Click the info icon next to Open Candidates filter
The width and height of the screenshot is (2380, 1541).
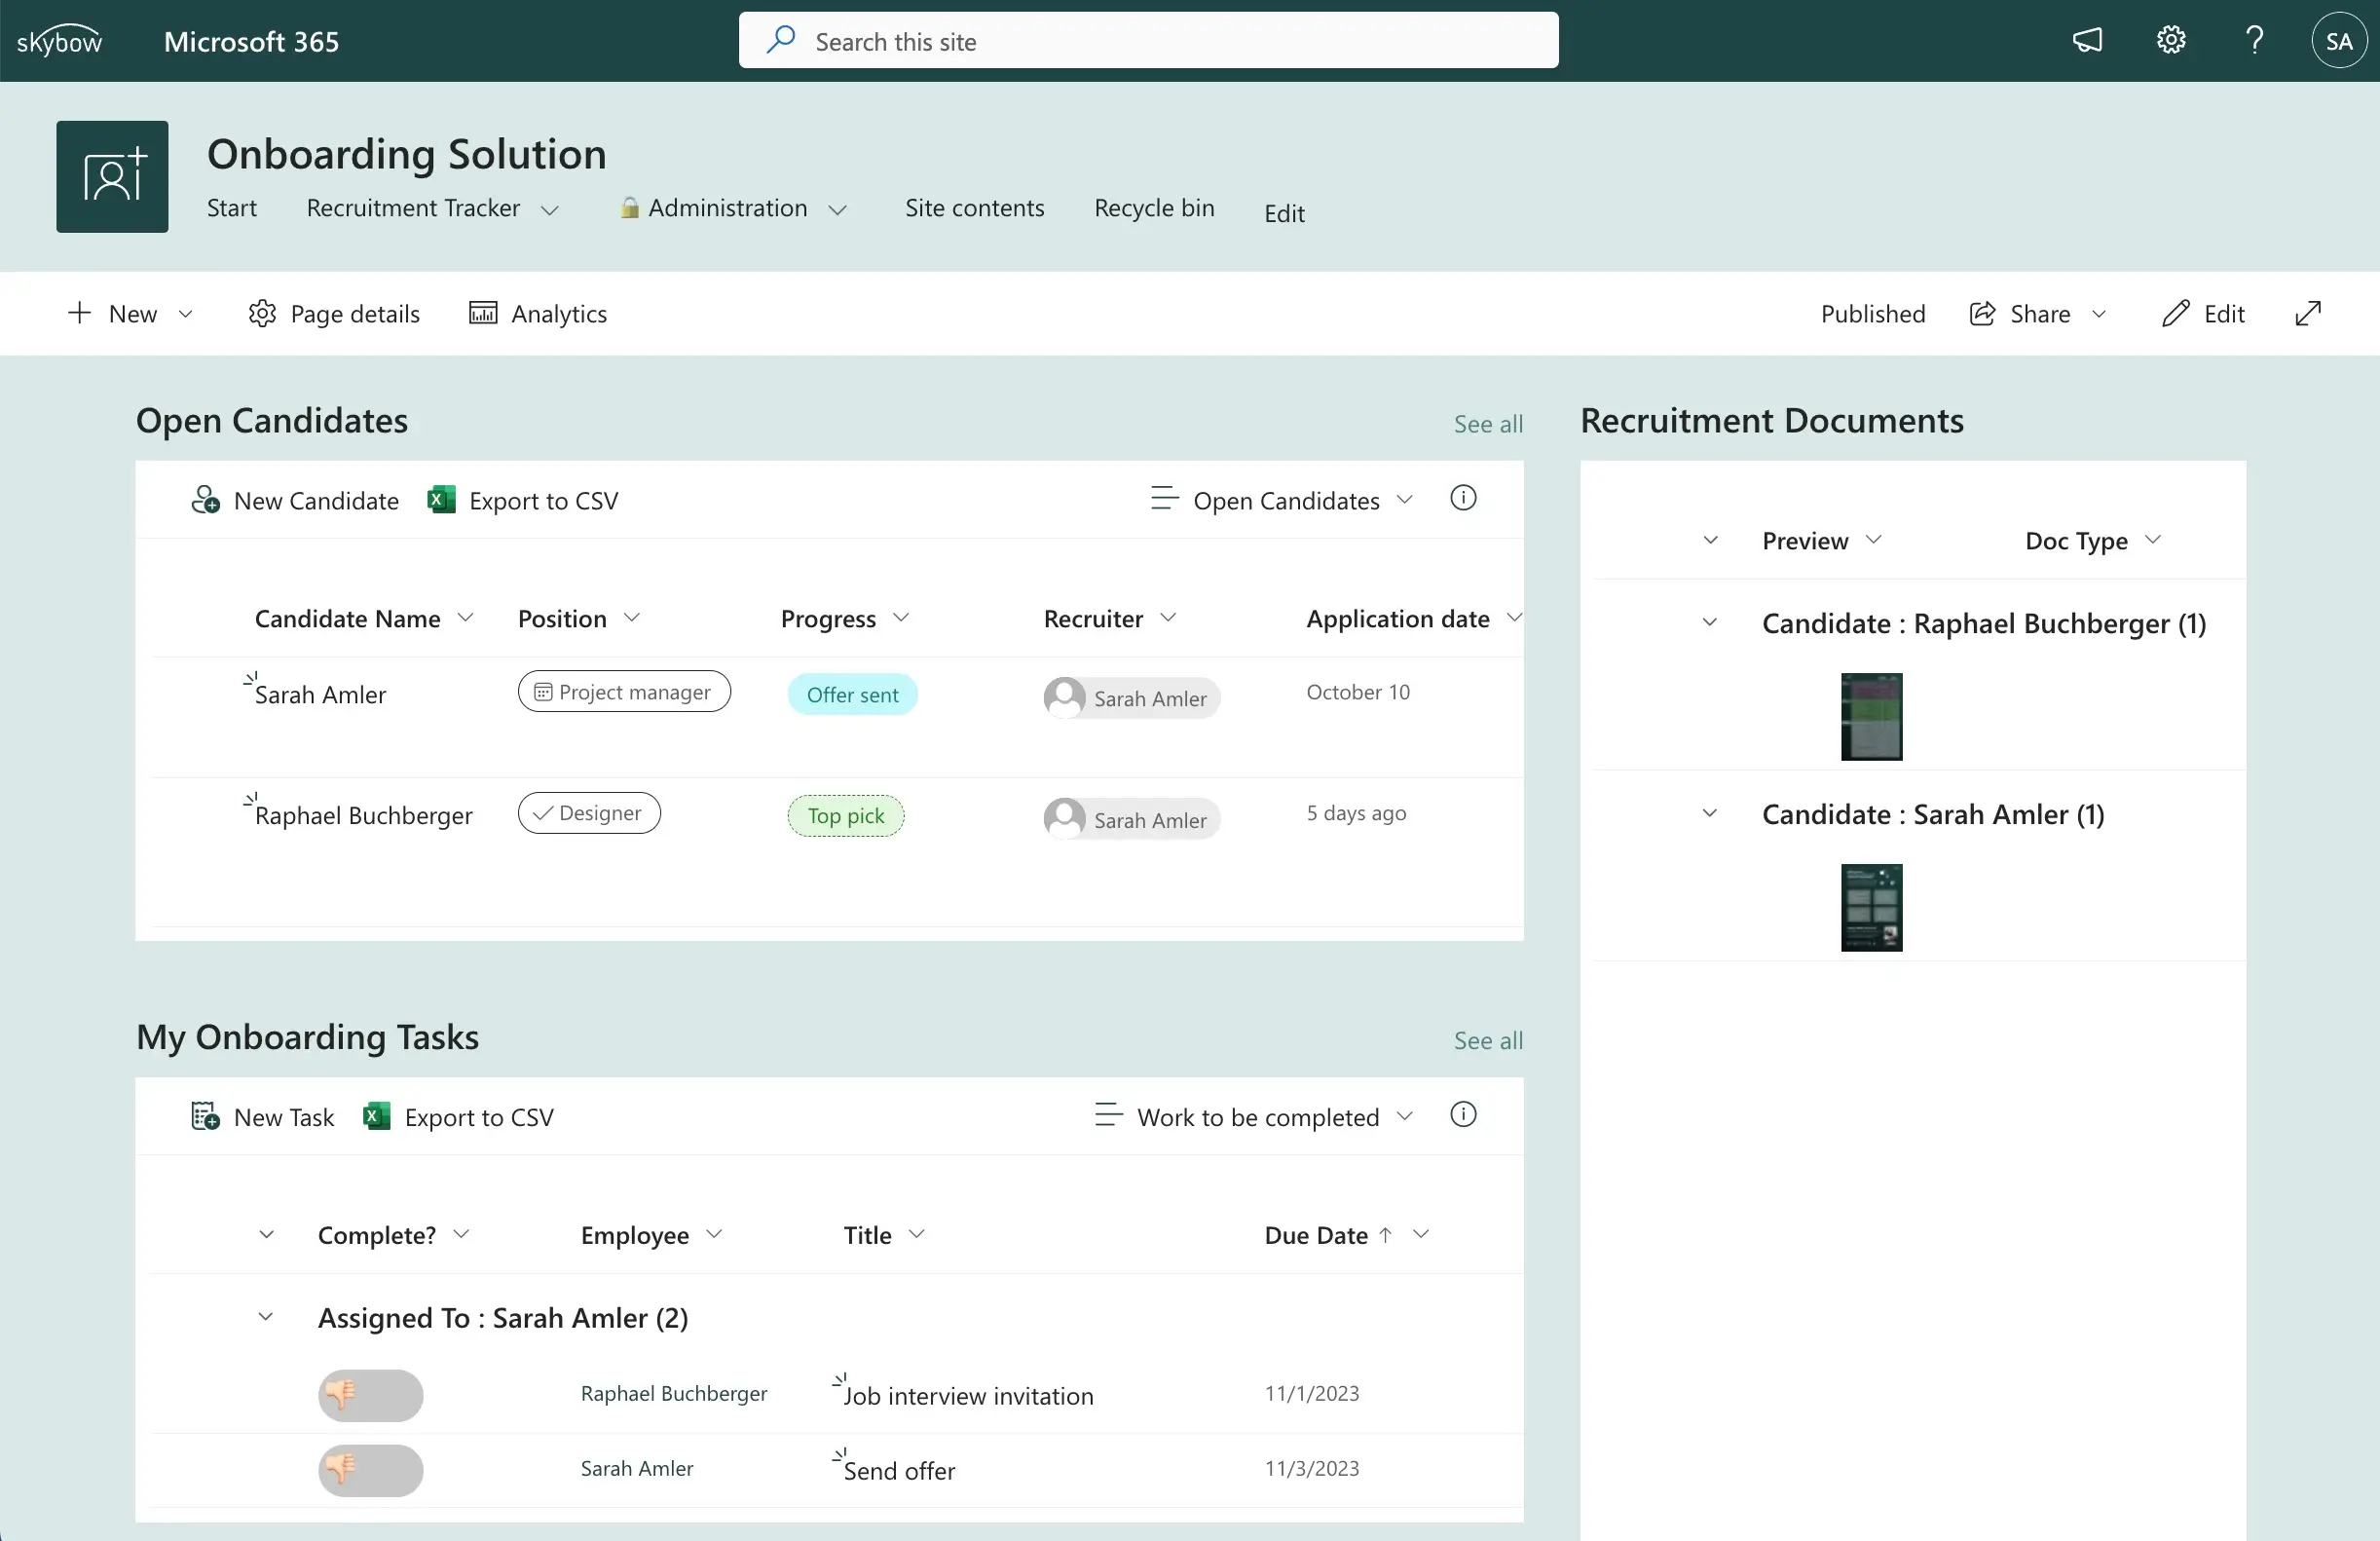pyautogui.click(x=1464, y=498)
